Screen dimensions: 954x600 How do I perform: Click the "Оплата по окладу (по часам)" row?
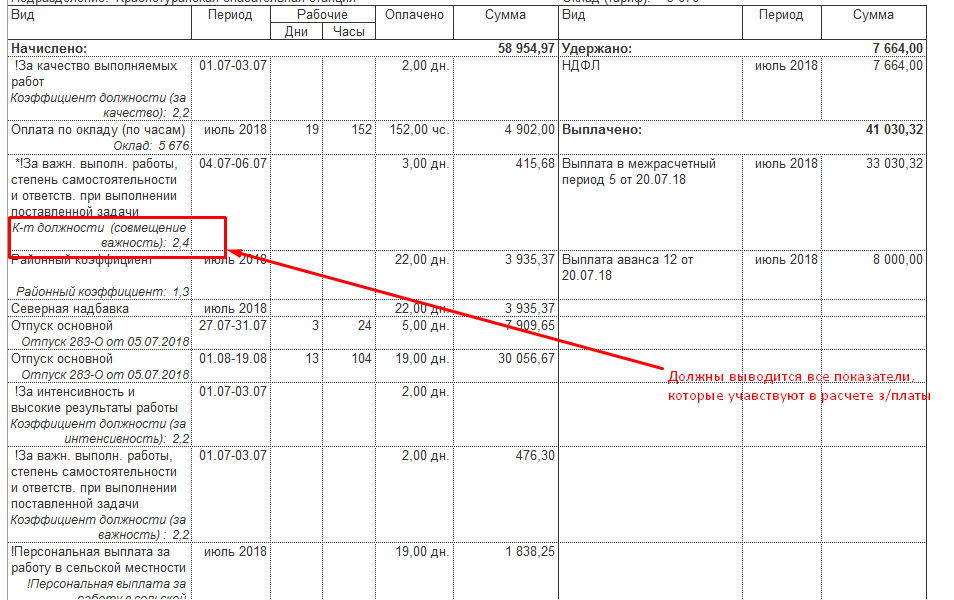98,130
